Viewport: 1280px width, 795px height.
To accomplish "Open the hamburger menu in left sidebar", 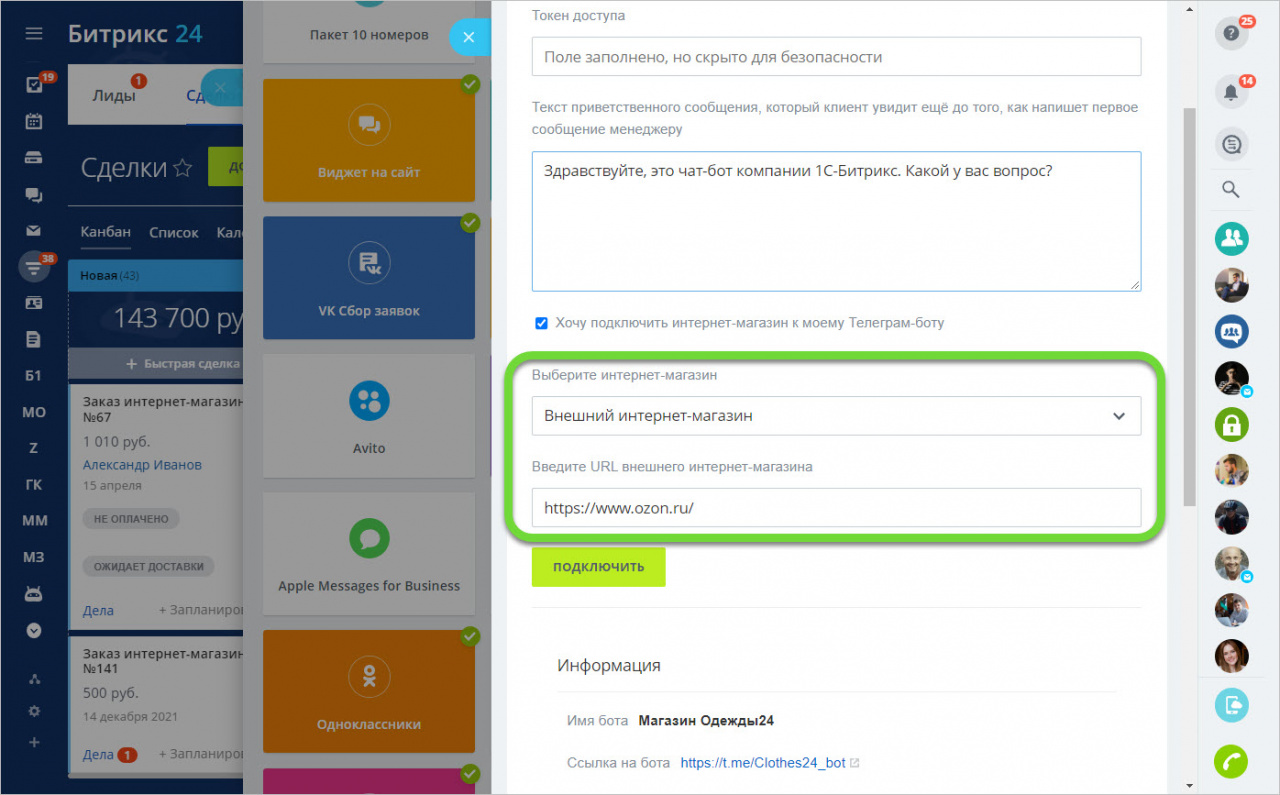I will tap(34, 34).
